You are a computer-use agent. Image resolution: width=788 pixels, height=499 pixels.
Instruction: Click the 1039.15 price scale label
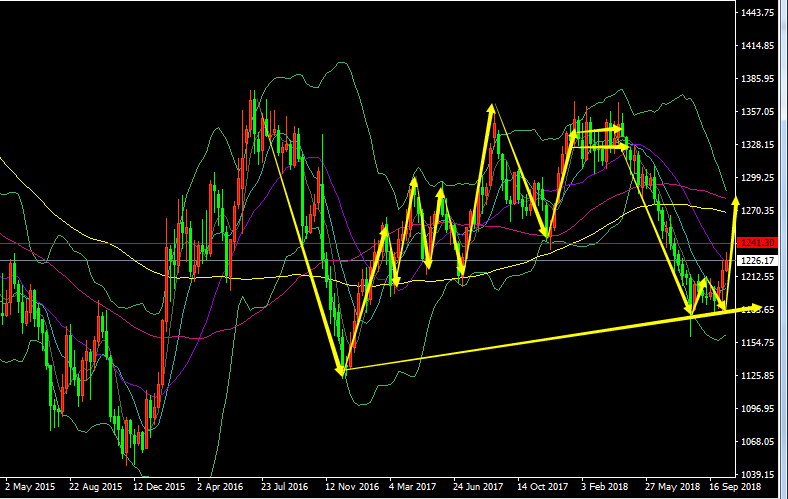click(757, 475)
